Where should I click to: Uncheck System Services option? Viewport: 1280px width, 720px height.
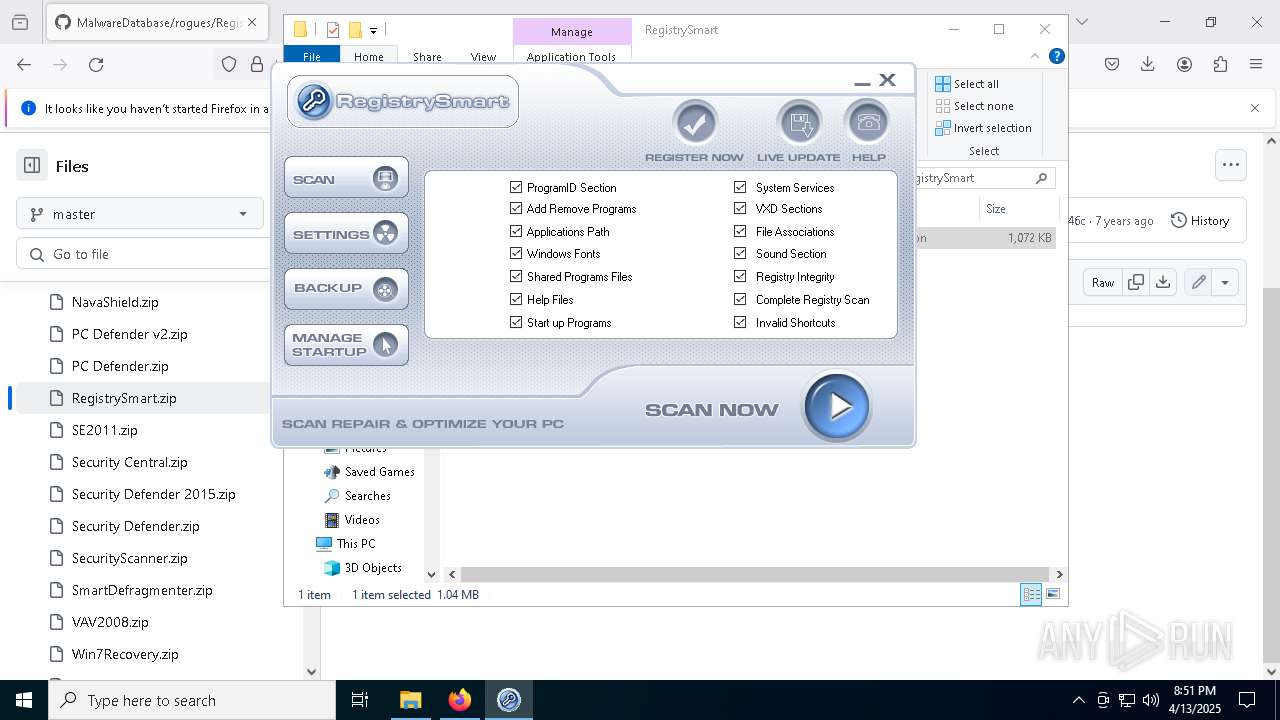coord(740,187)
